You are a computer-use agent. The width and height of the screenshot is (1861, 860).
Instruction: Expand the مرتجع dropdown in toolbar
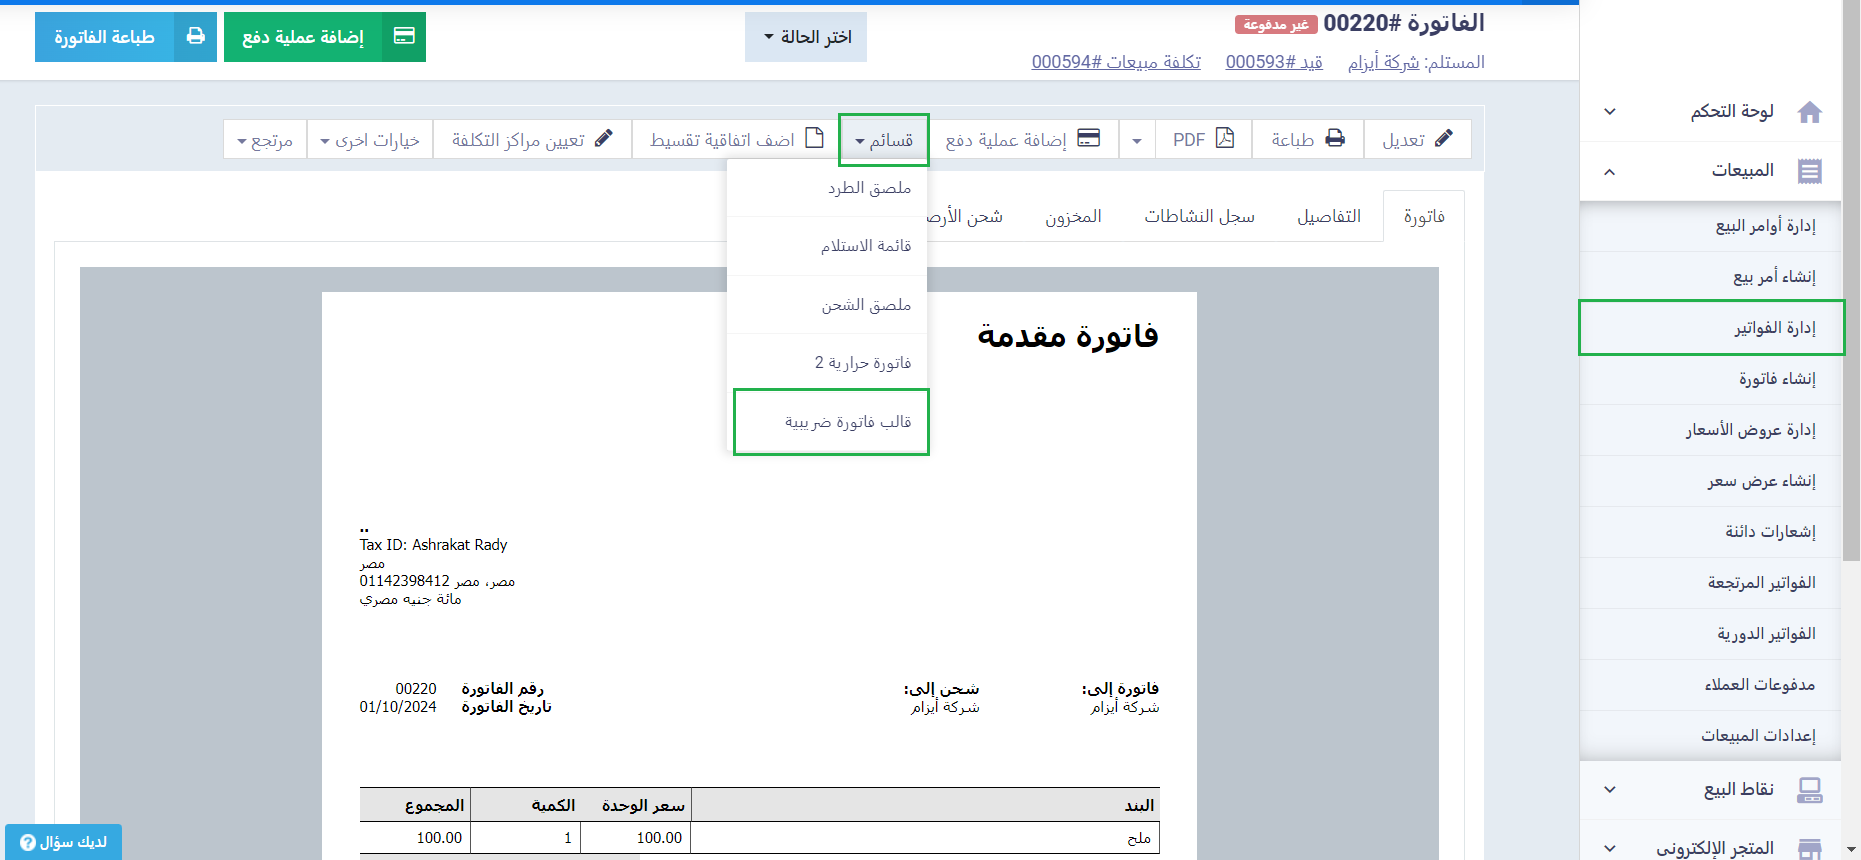(x=265, y=140)
